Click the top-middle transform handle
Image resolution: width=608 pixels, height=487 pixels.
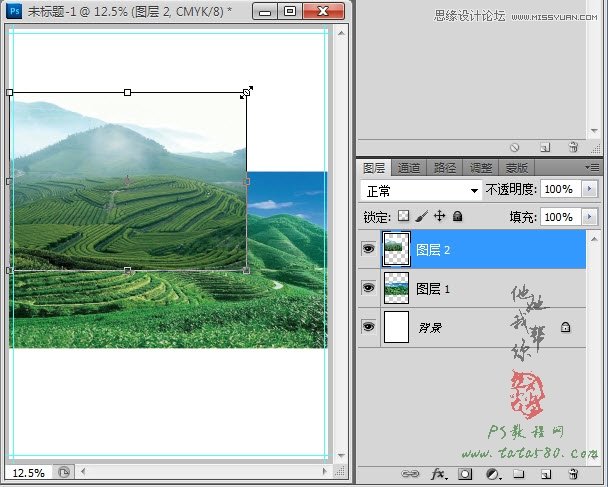tap(127, 92)
